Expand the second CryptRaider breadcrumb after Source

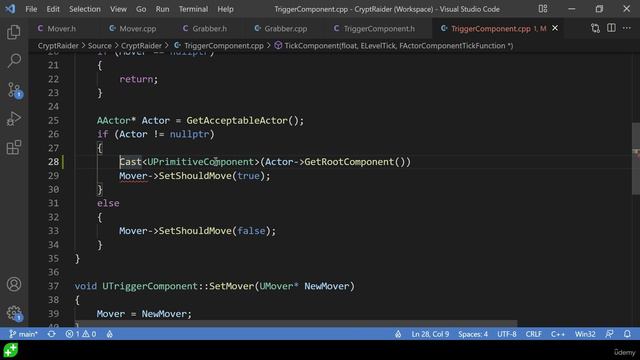[141, 46]
